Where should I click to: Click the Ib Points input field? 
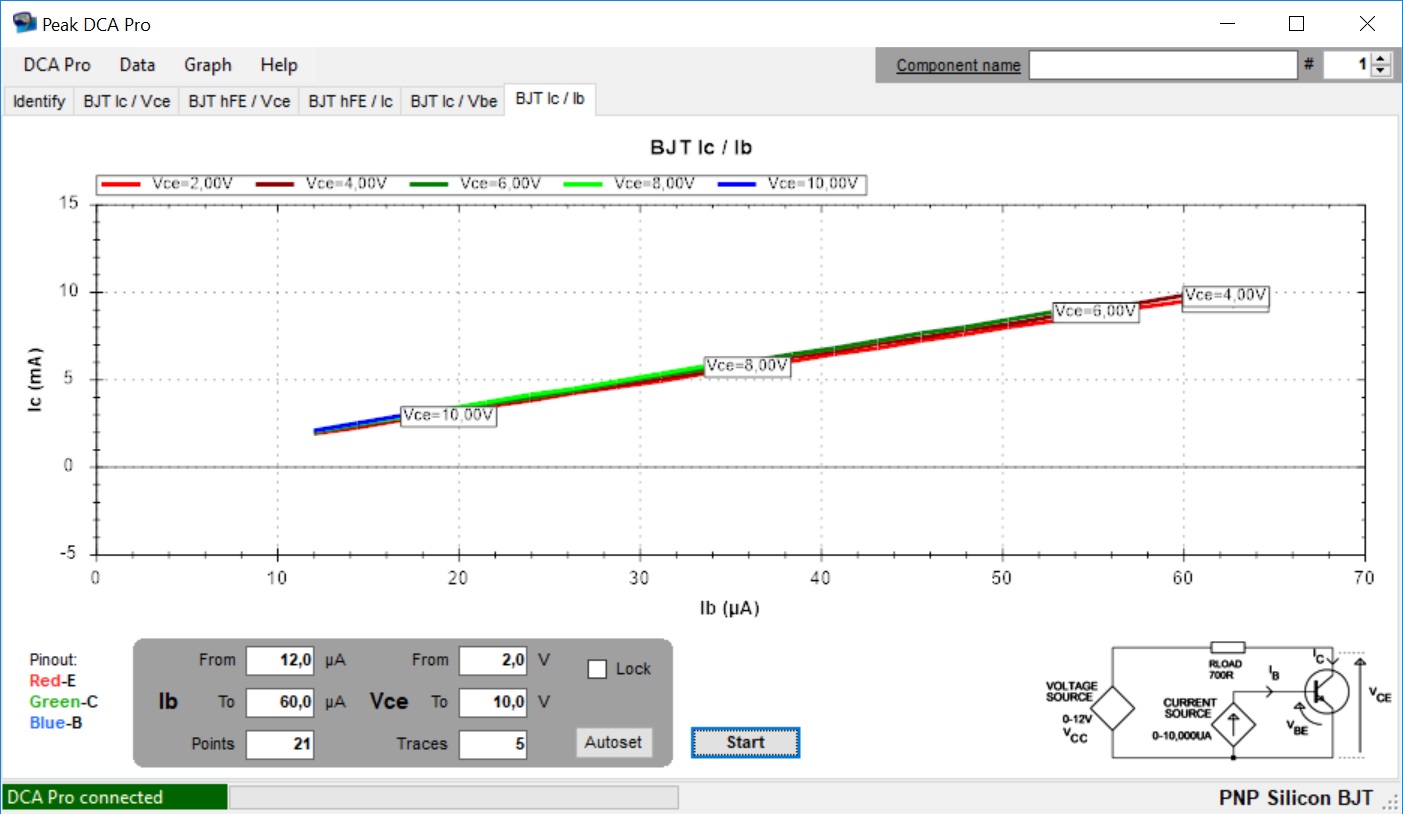280,744
